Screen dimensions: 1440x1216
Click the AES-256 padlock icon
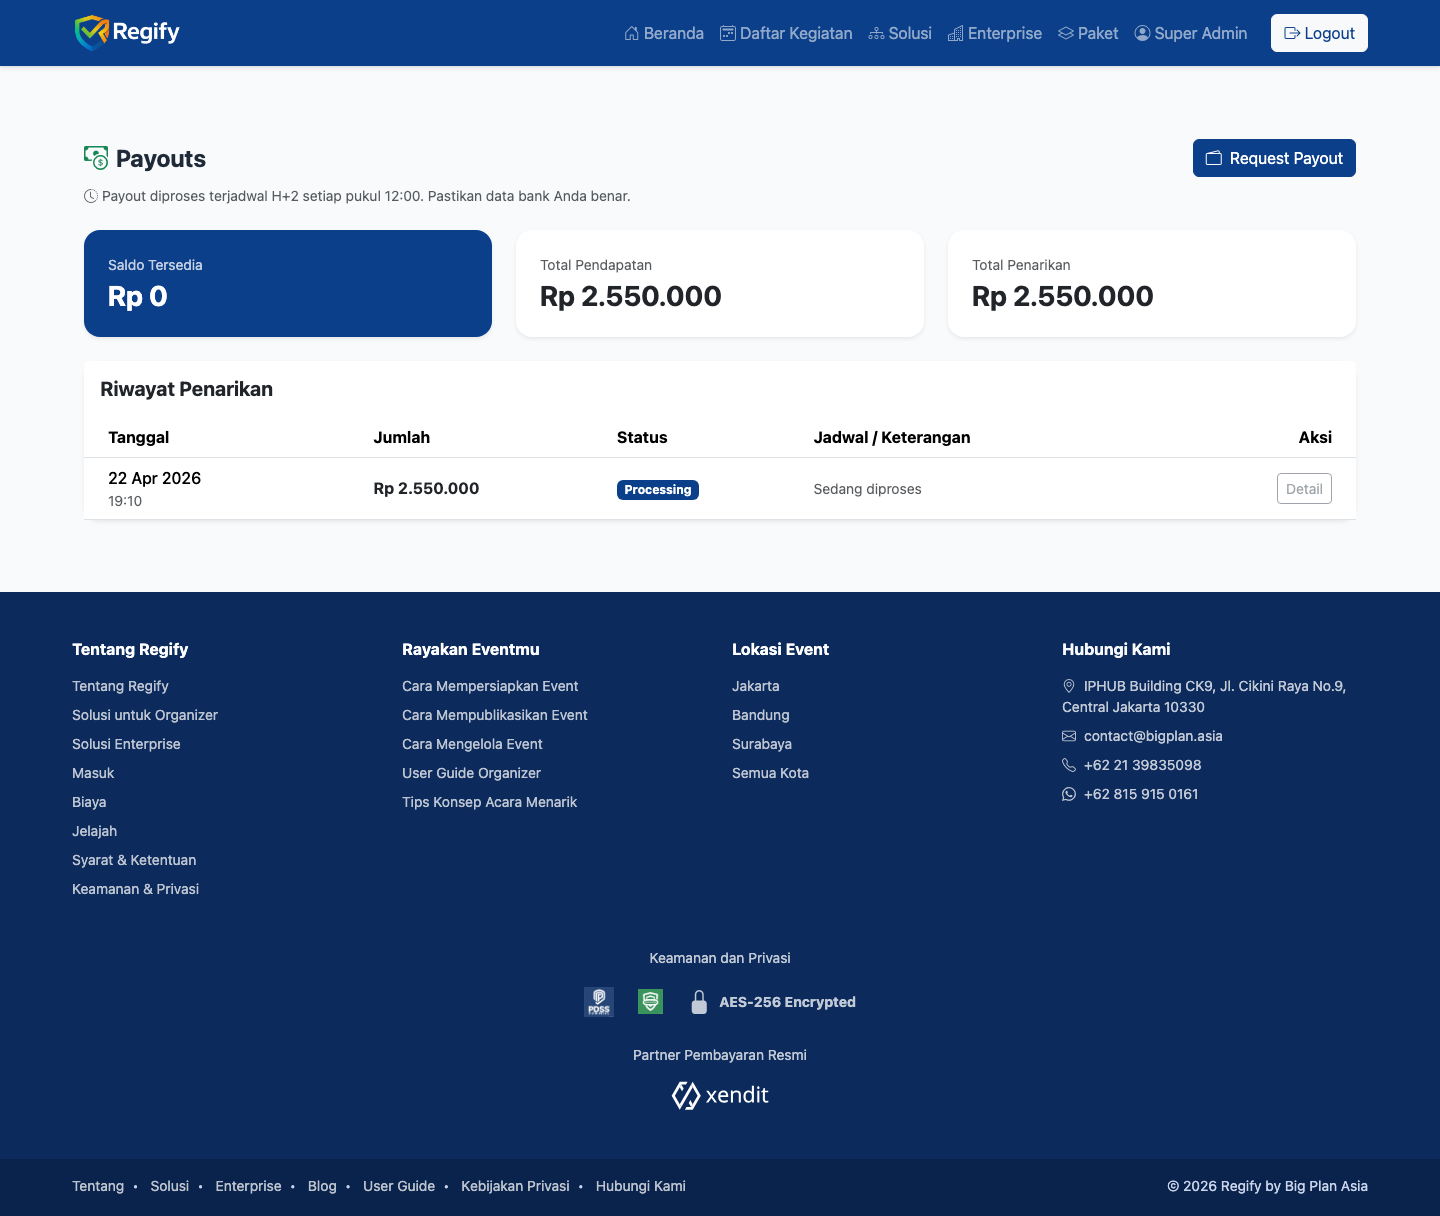699,1002
